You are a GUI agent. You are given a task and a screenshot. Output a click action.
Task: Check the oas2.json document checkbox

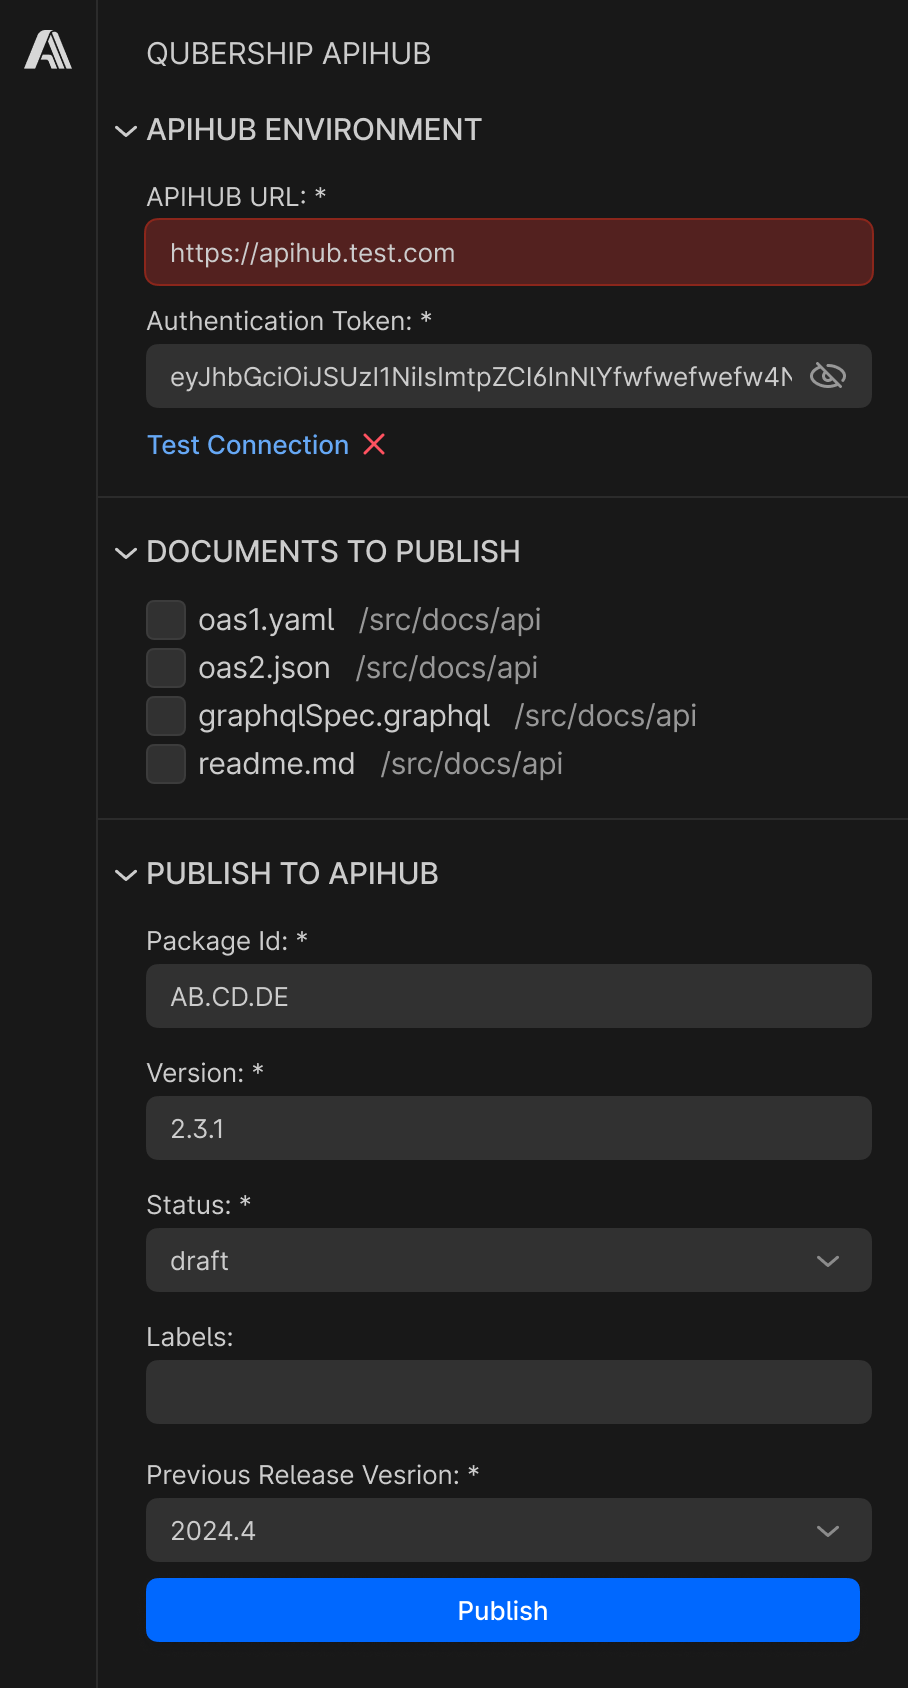click(x=166, y=668)
